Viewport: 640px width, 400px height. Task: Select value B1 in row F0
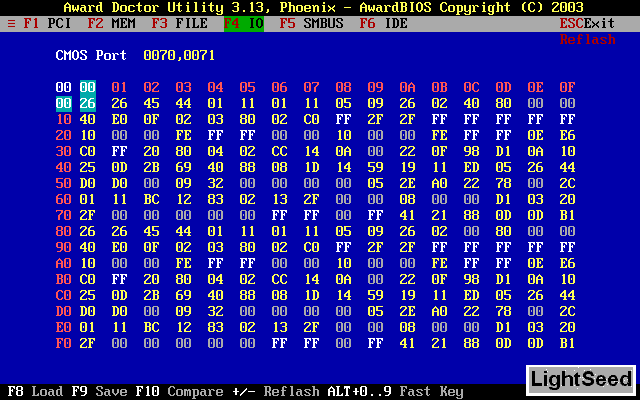[567, 344]
